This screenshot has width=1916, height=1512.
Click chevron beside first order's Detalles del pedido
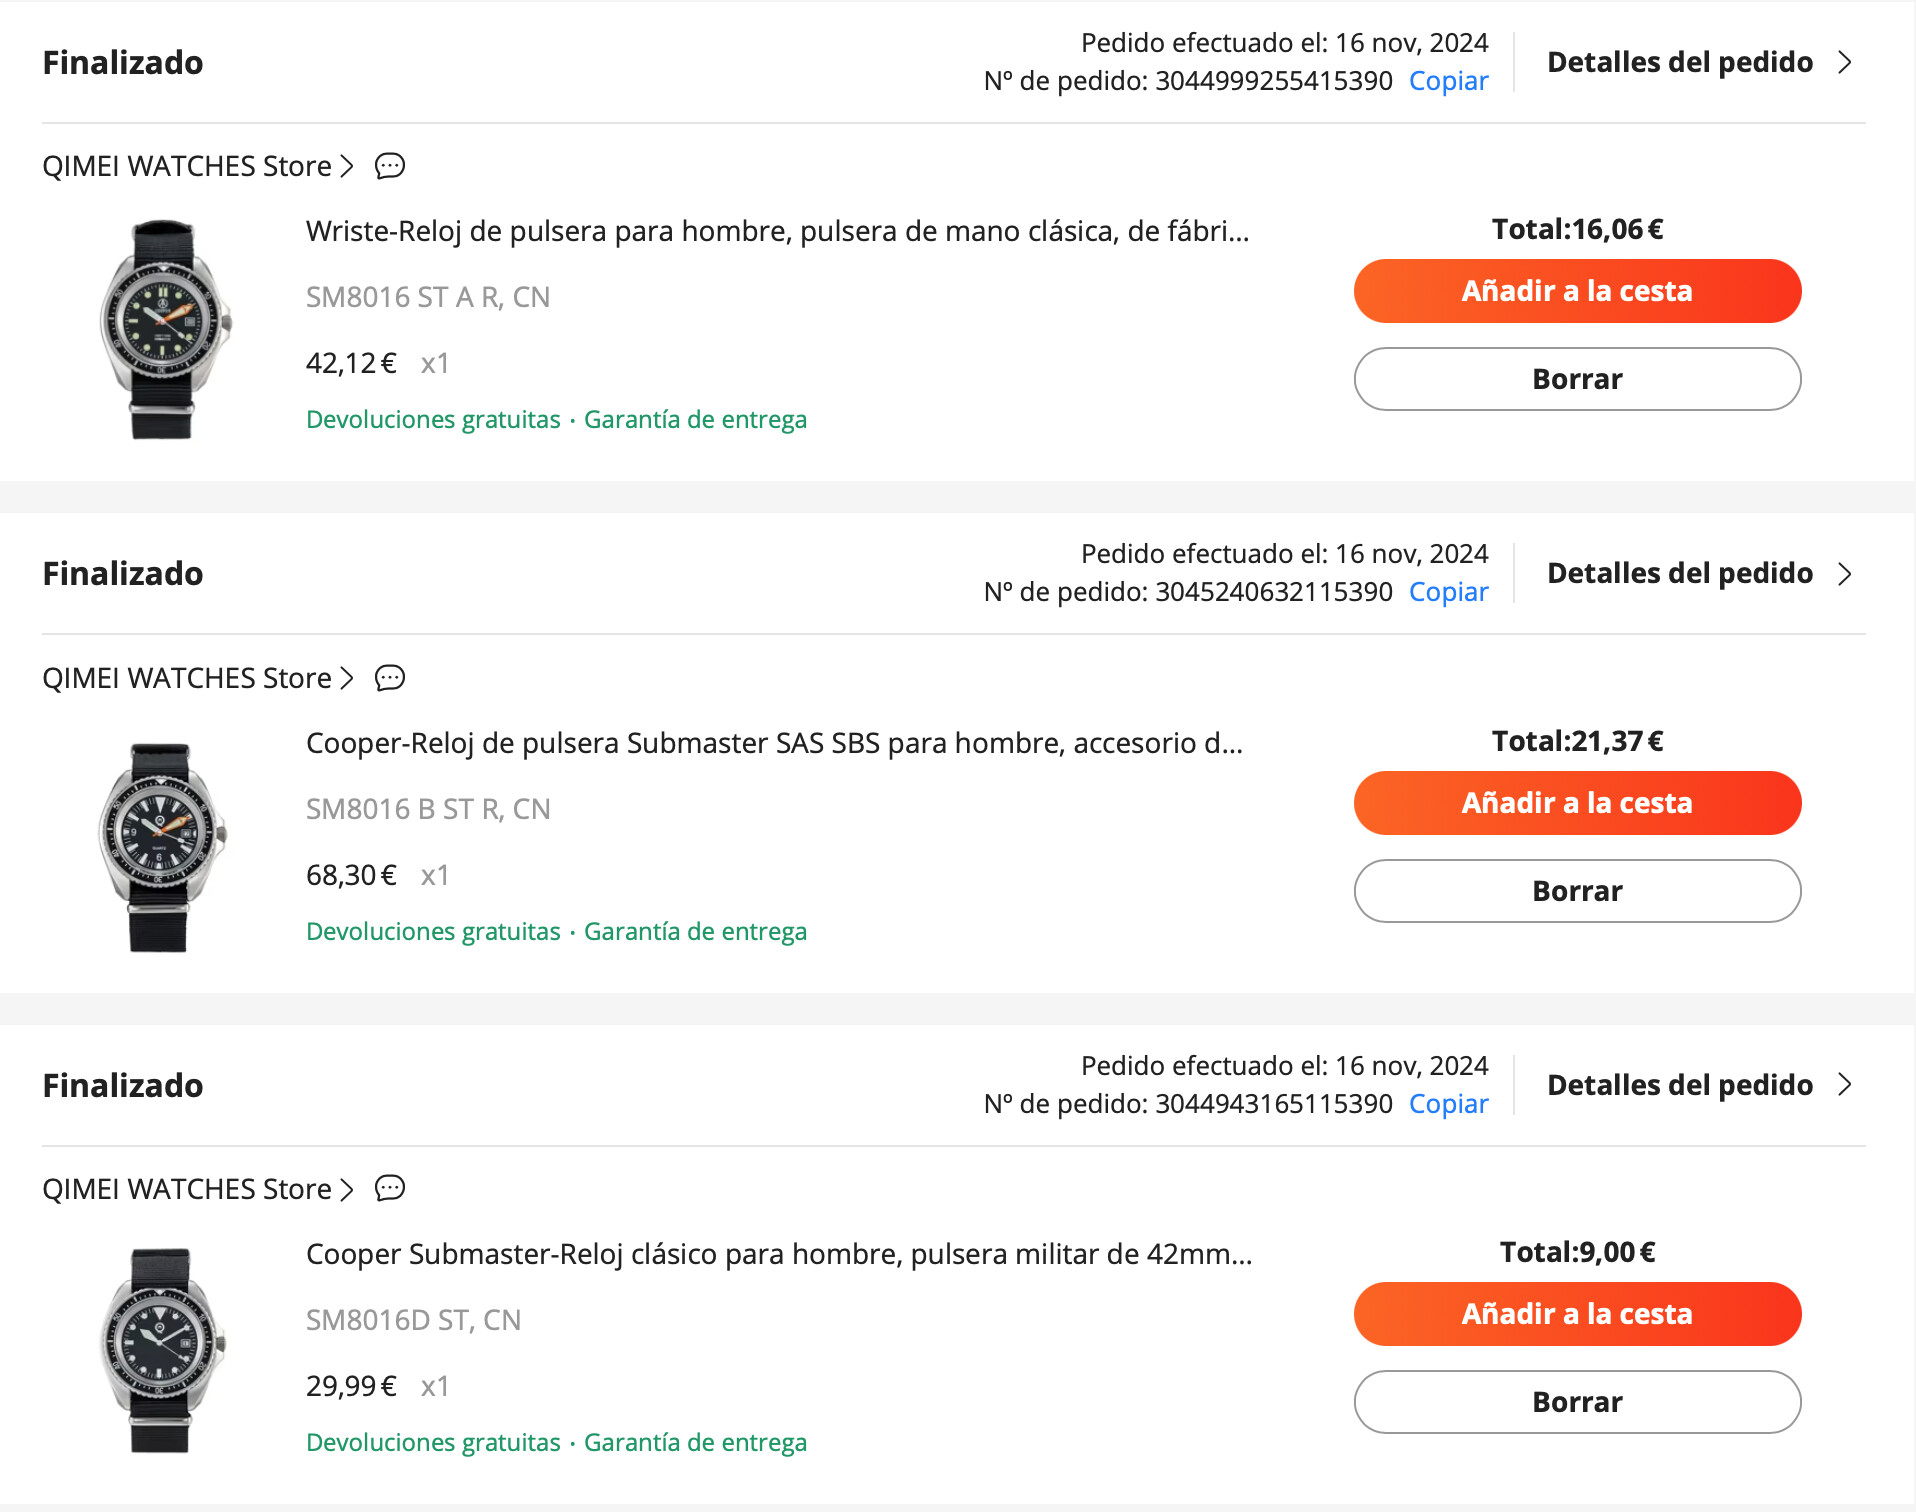click(1845, 63)
